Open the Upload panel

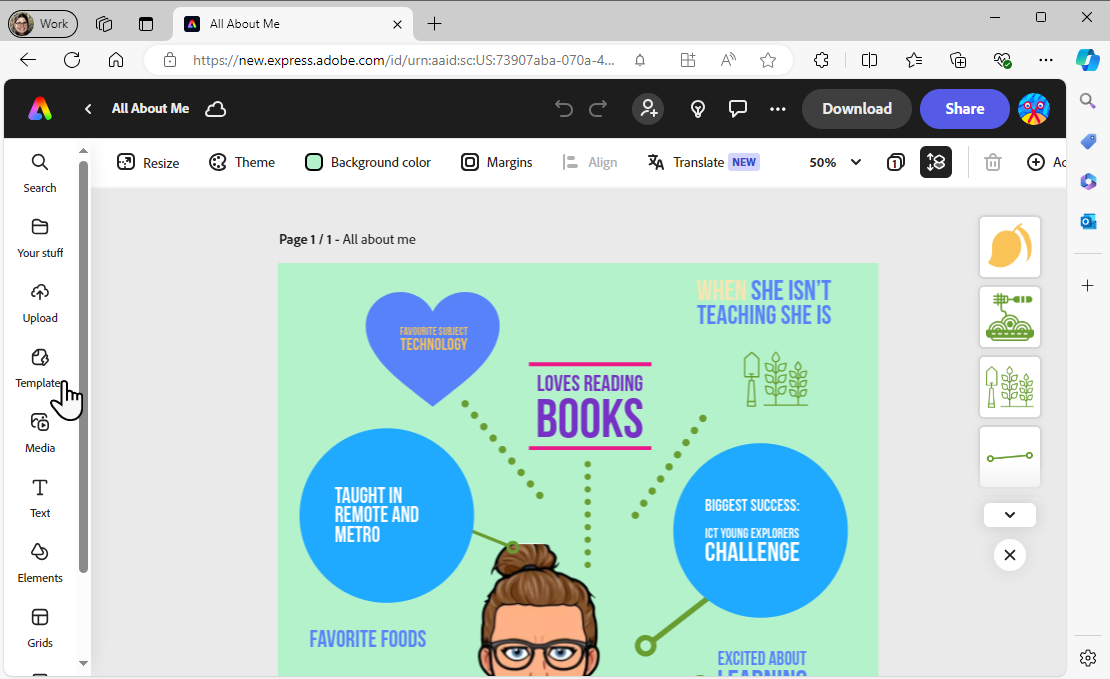(x=40, y=304)
